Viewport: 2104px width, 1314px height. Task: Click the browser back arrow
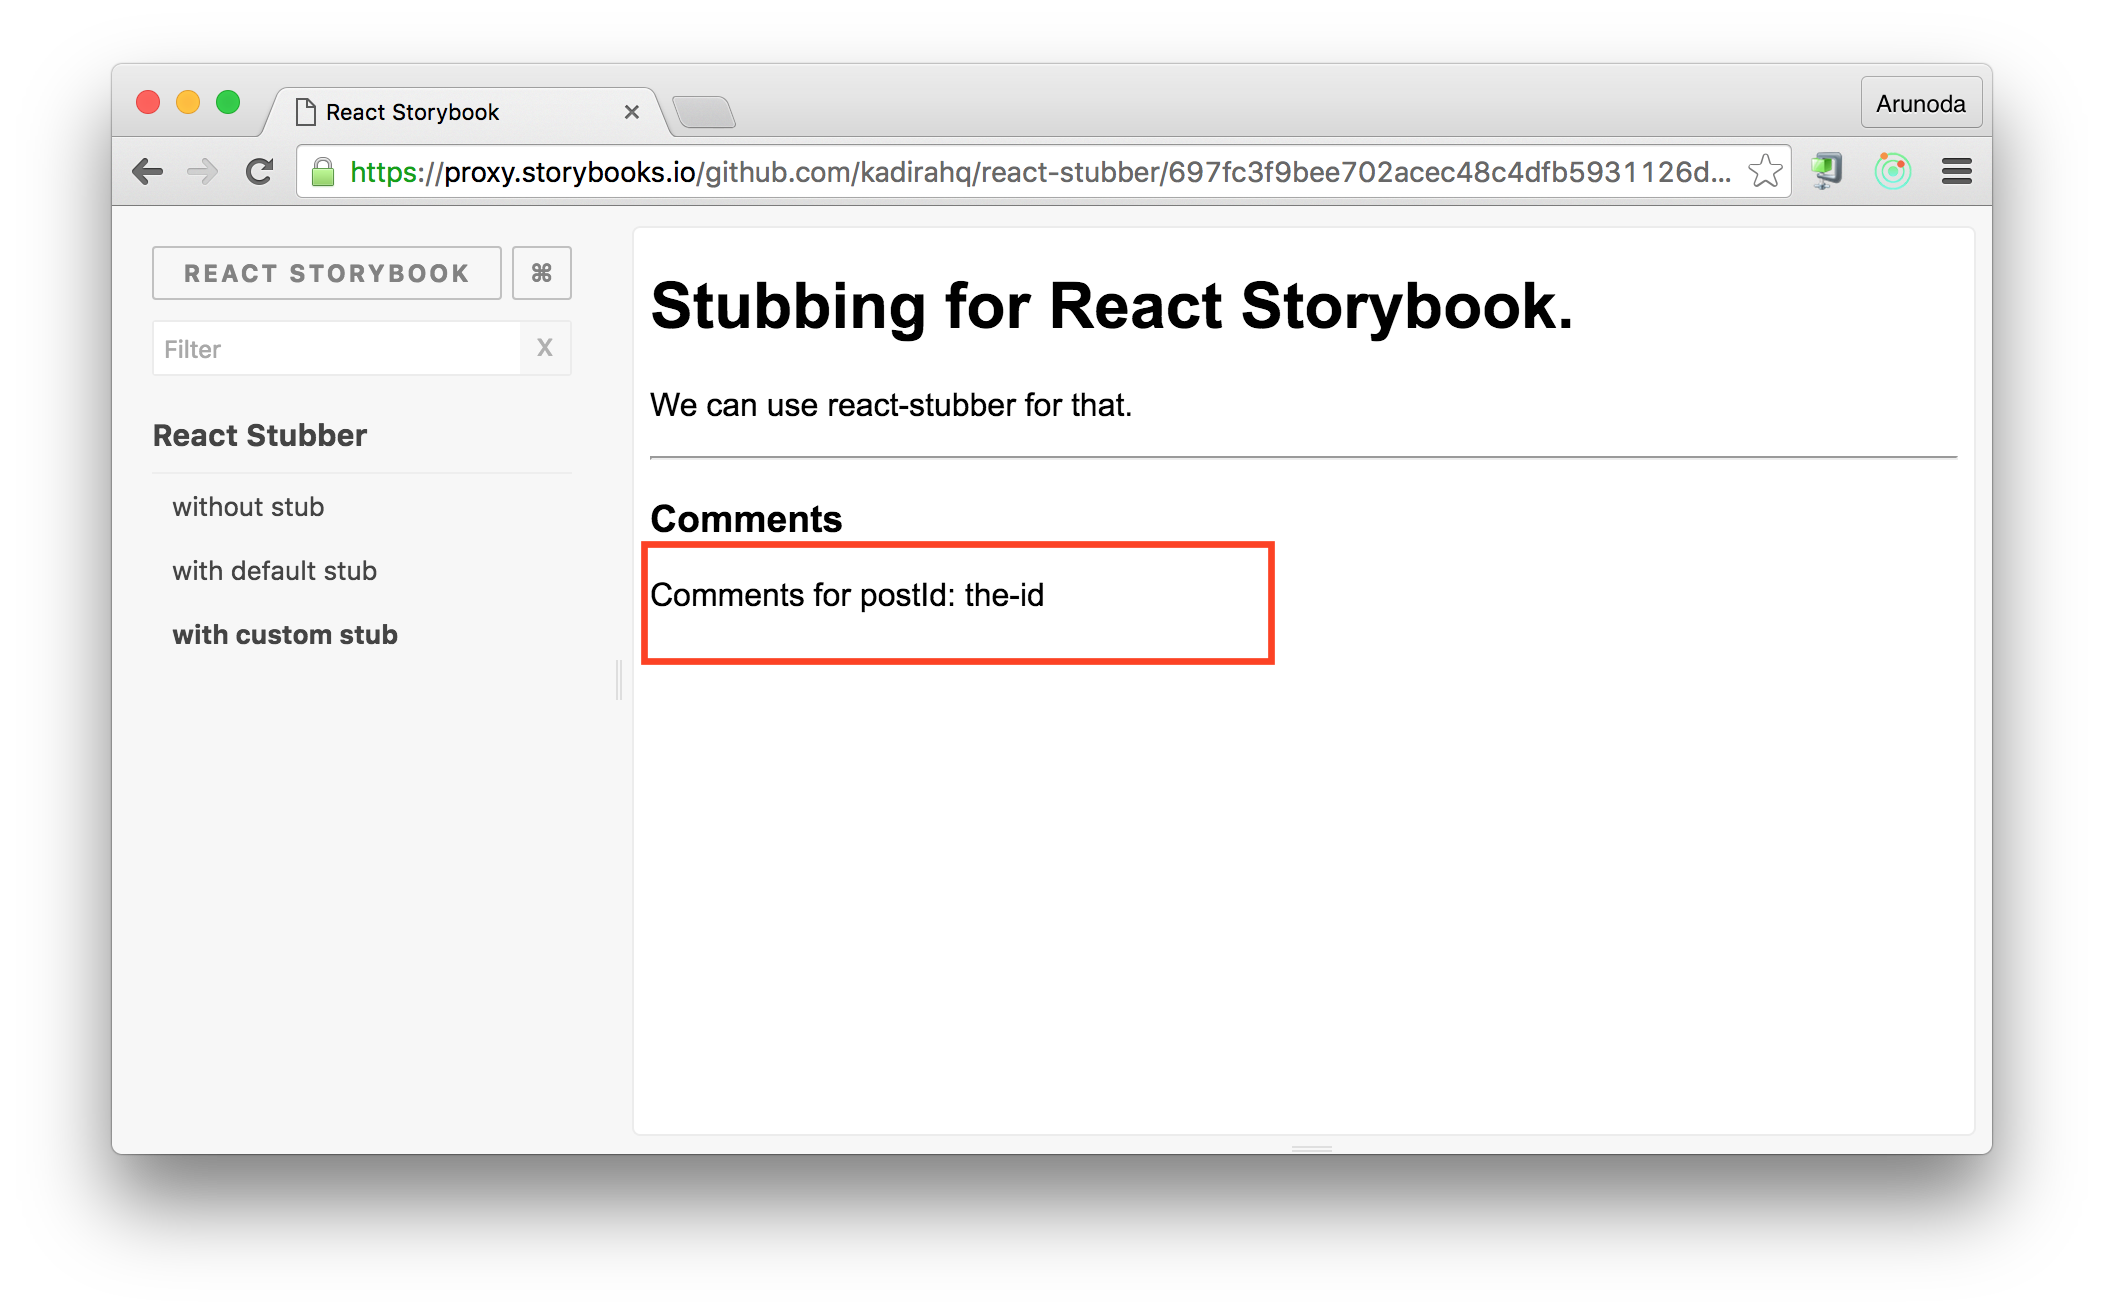coord(148,172)
